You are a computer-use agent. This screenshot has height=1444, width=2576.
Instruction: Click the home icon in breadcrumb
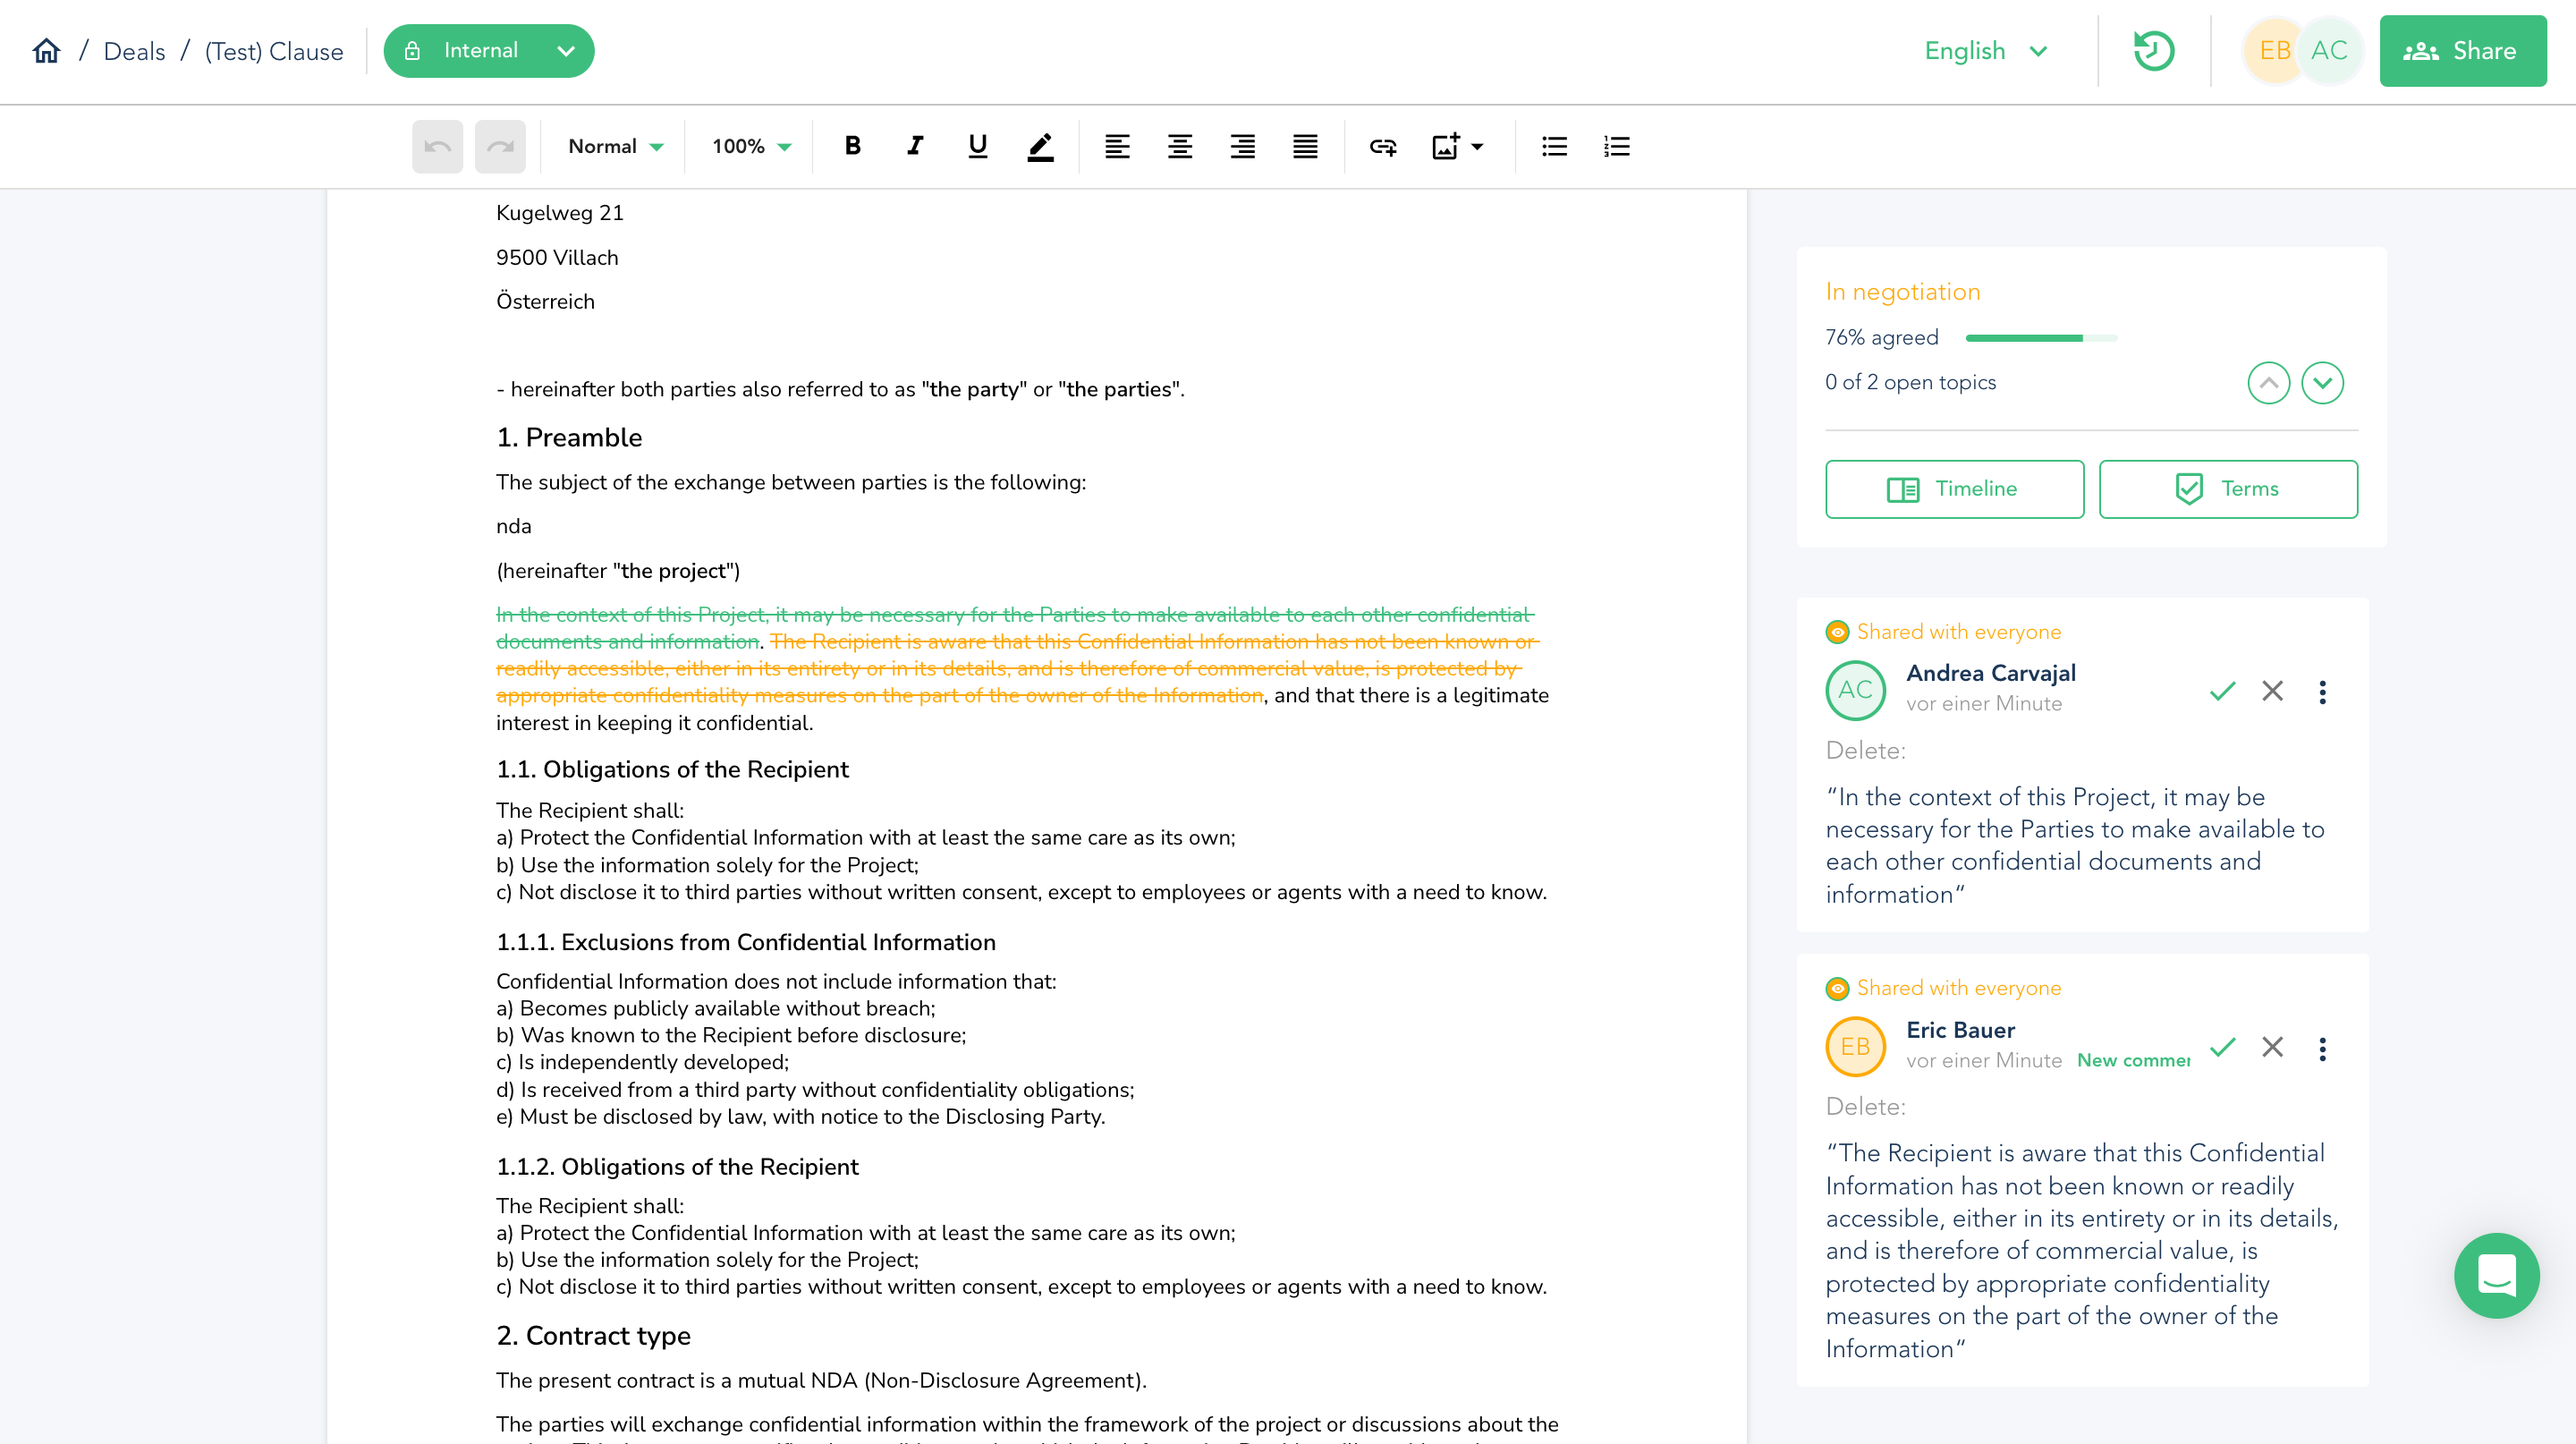coord(46,51)
